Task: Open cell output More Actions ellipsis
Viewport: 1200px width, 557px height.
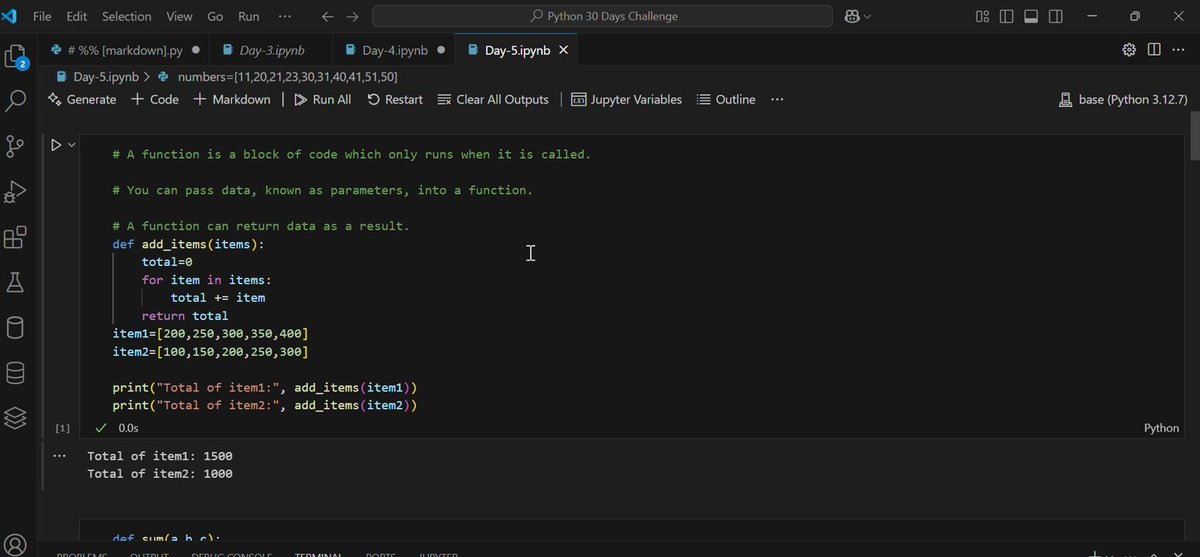Action: [60, 456]
